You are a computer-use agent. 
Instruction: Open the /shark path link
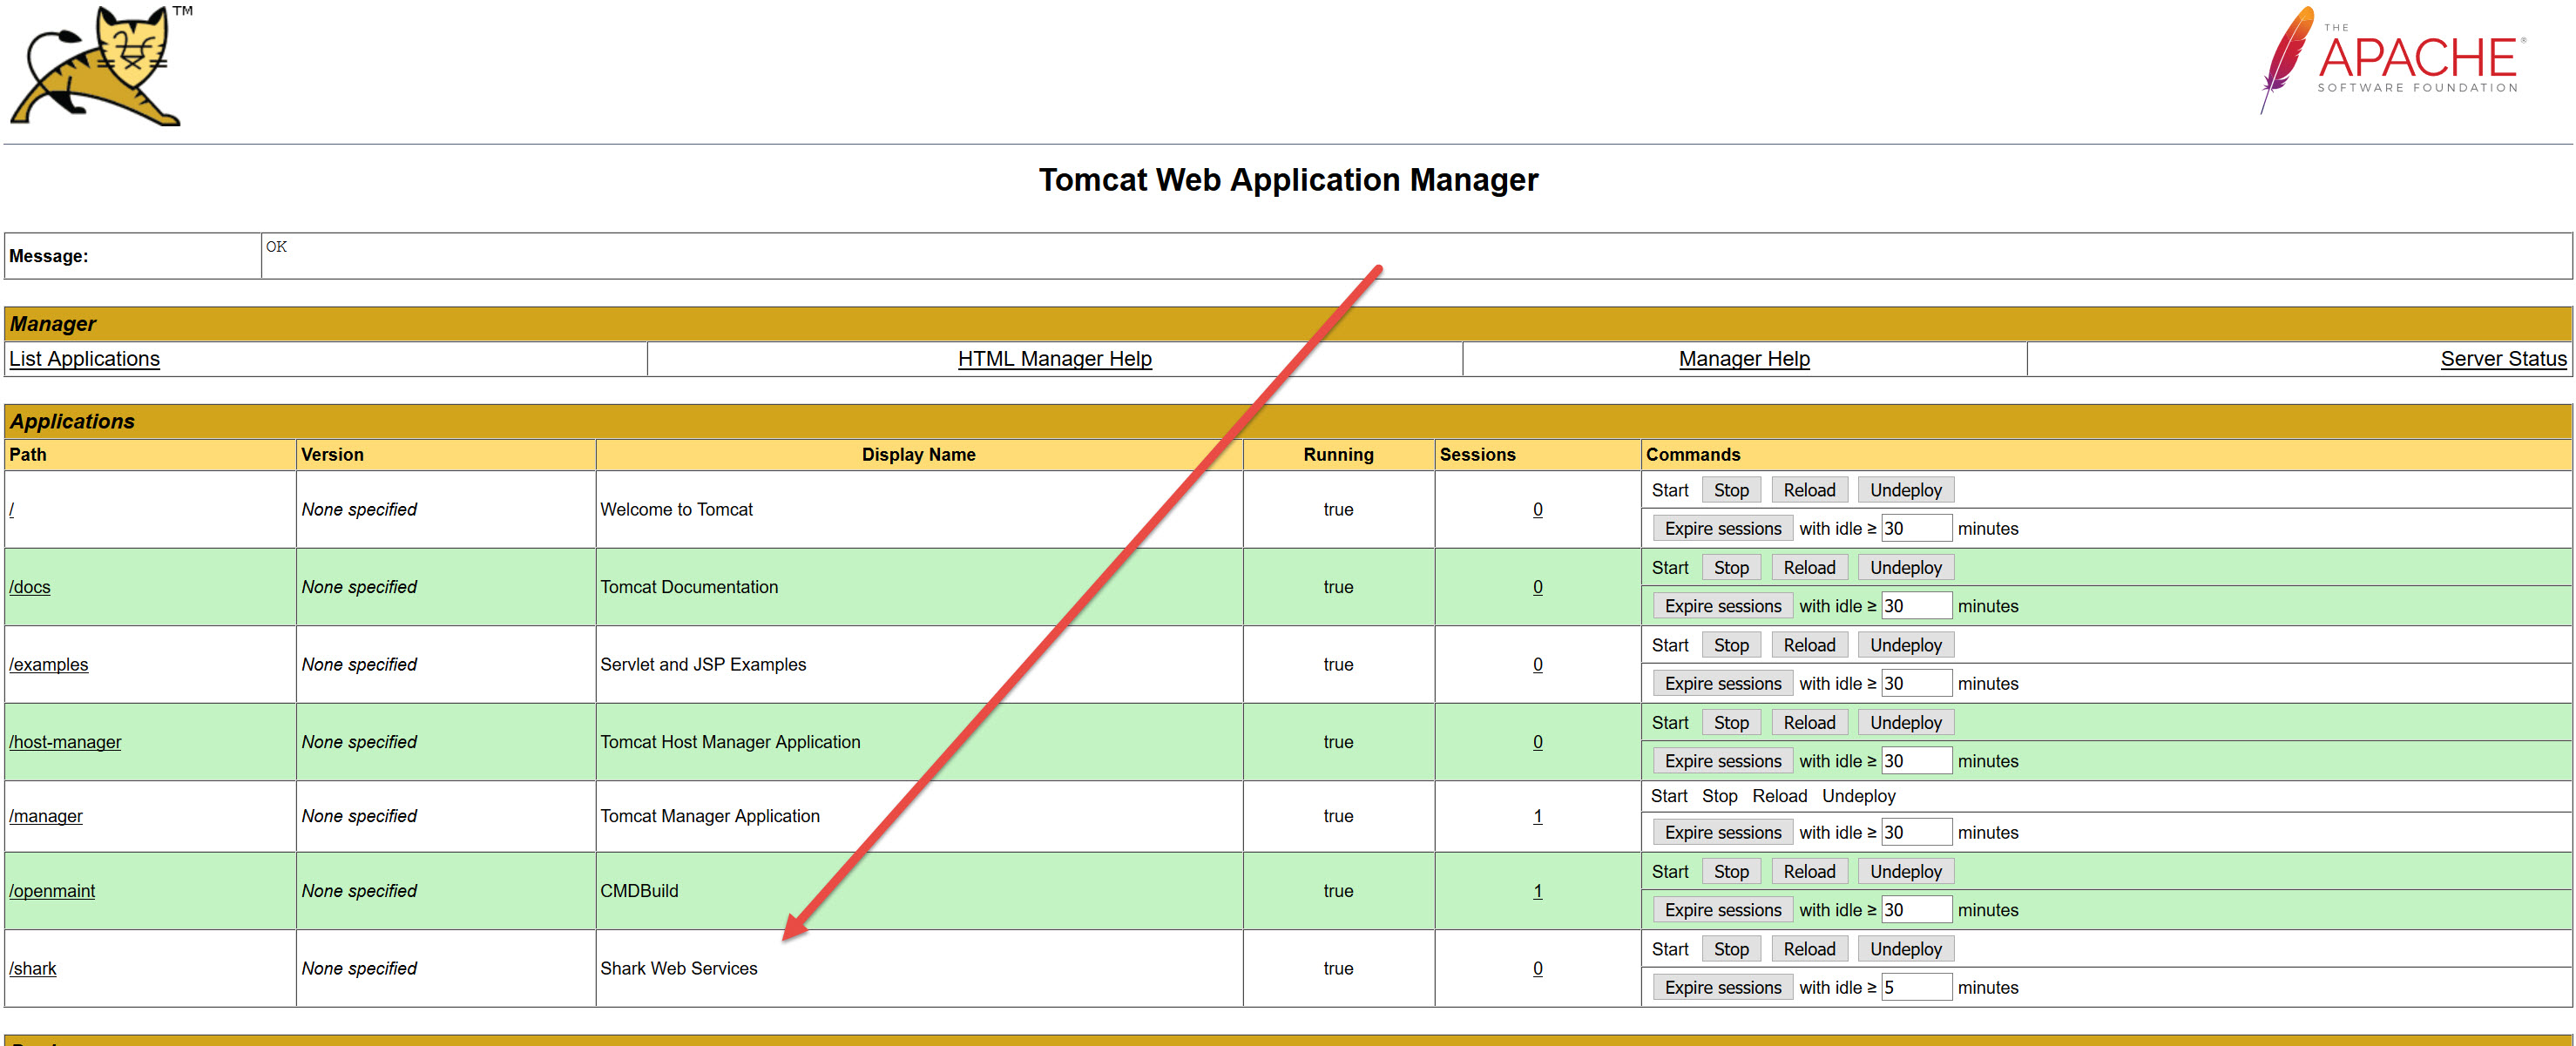point(33,968)
